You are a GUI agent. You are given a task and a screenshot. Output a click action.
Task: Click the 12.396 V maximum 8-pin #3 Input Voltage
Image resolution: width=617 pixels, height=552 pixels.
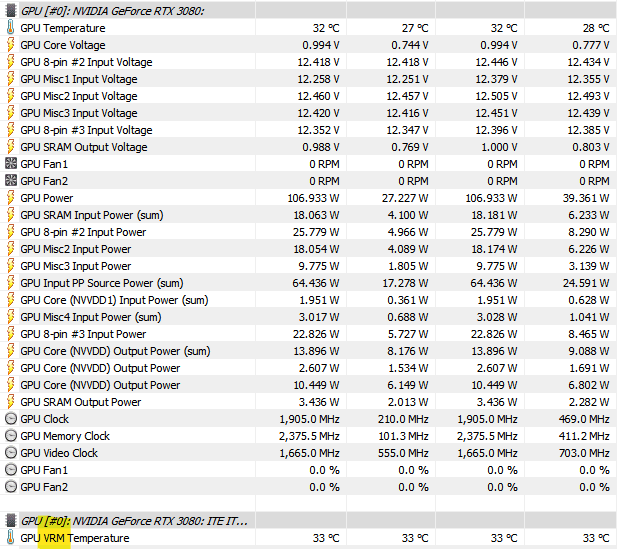[496, 130]
